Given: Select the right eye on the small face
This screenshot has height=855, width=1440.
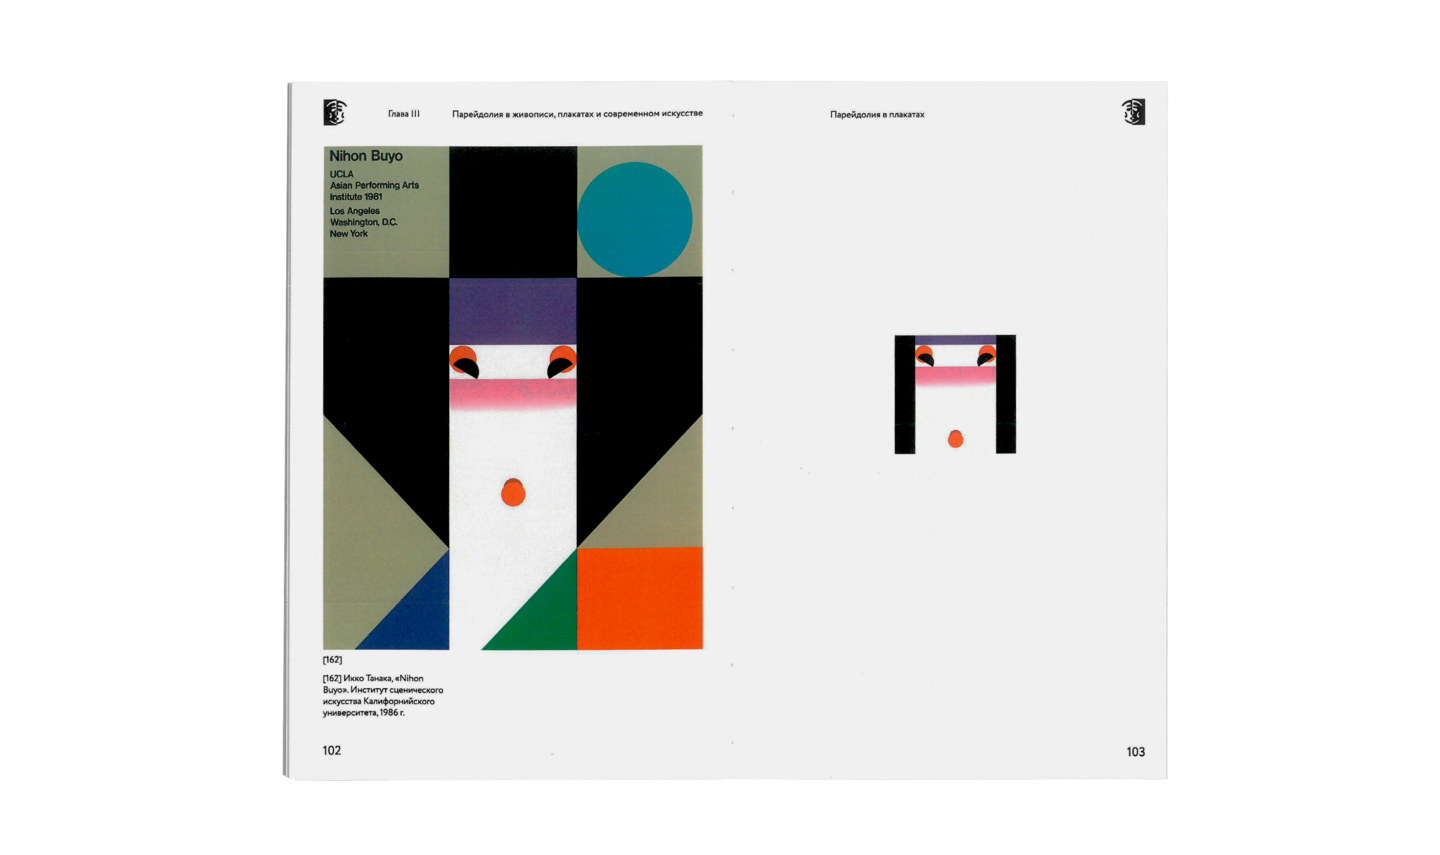Looking at the screenshot, I should point(986,356).
